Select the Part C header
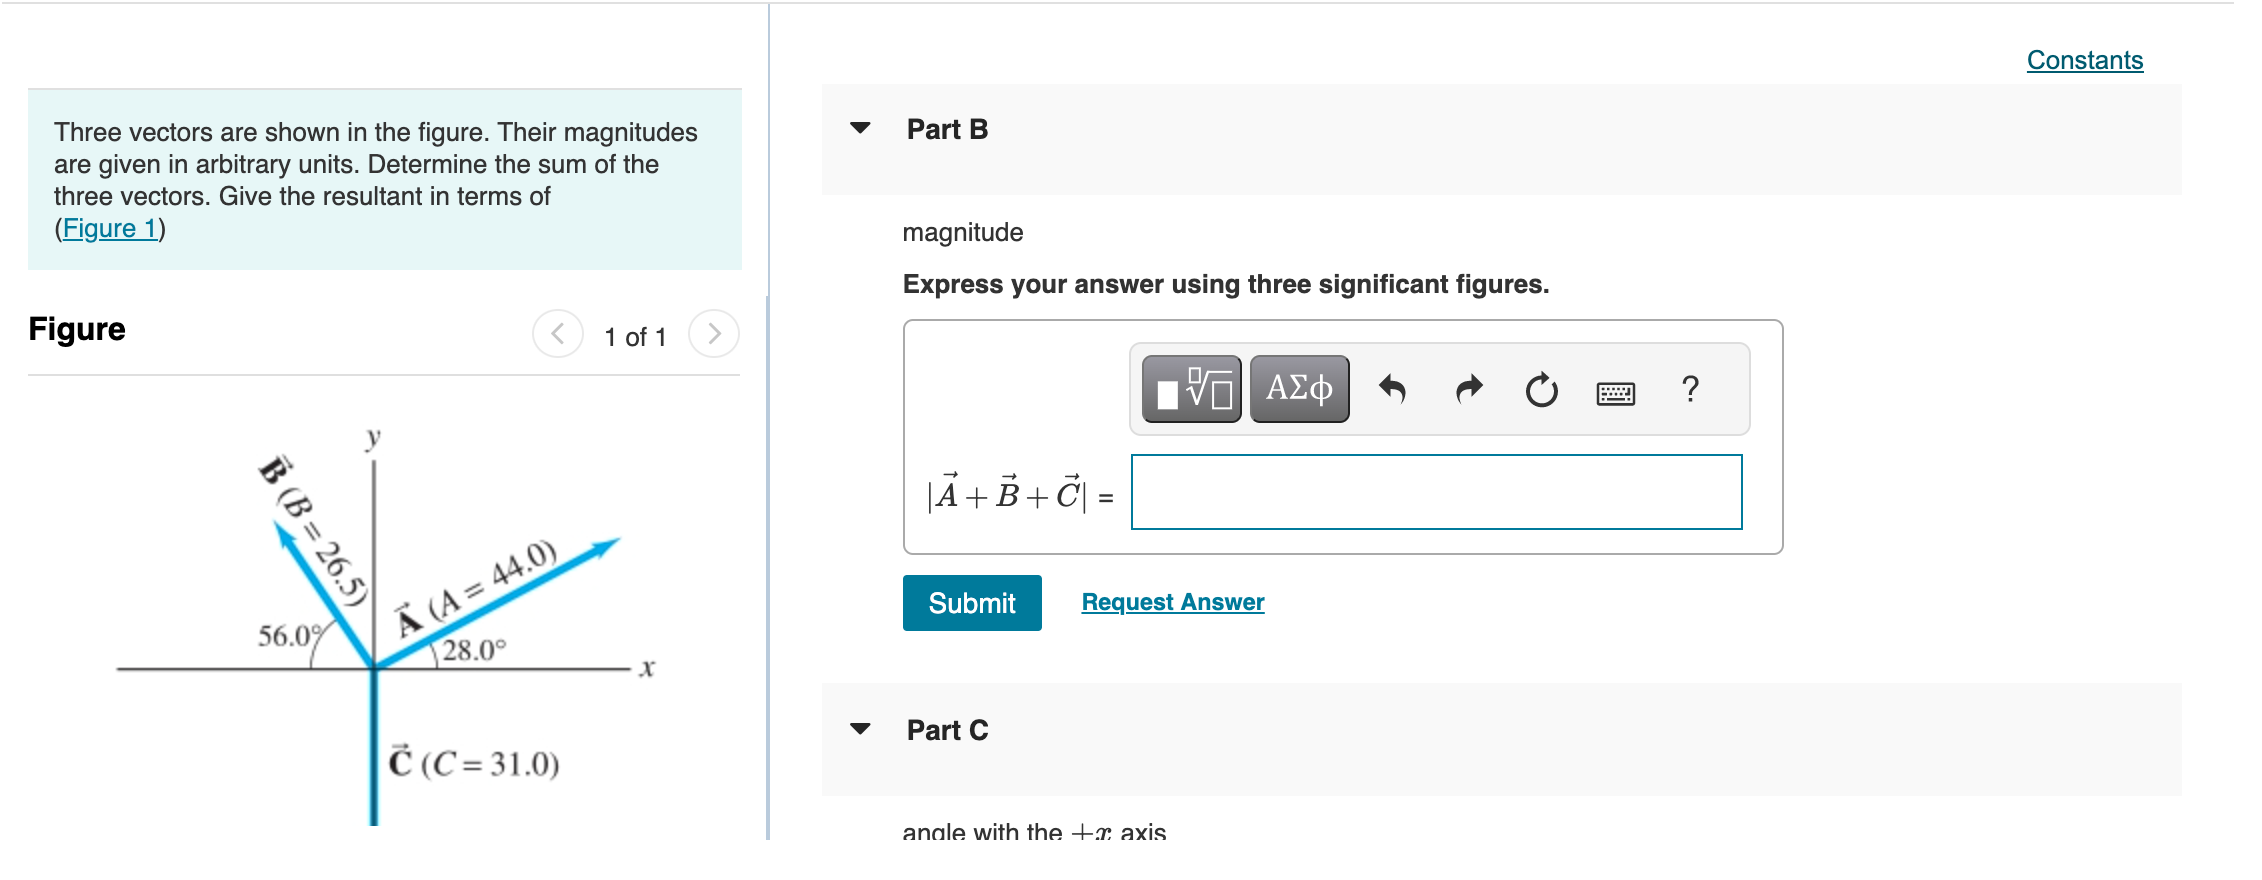2262x880 pixels. (945, 730)
